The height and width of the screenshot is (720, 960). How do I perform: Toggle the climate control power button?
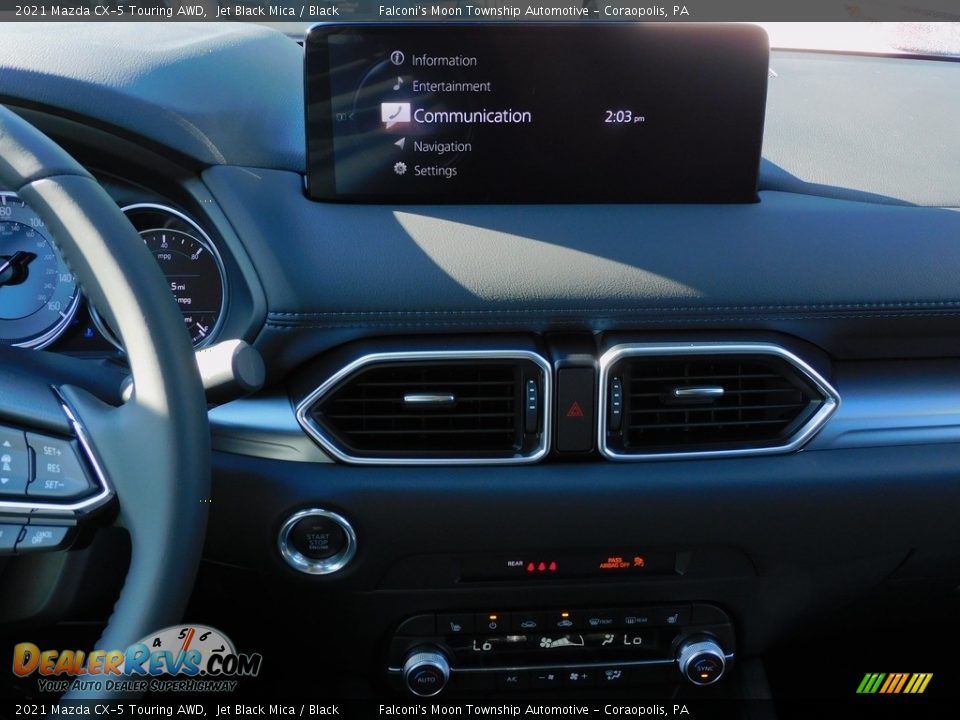pyautogui.click(x=492, y=624)
